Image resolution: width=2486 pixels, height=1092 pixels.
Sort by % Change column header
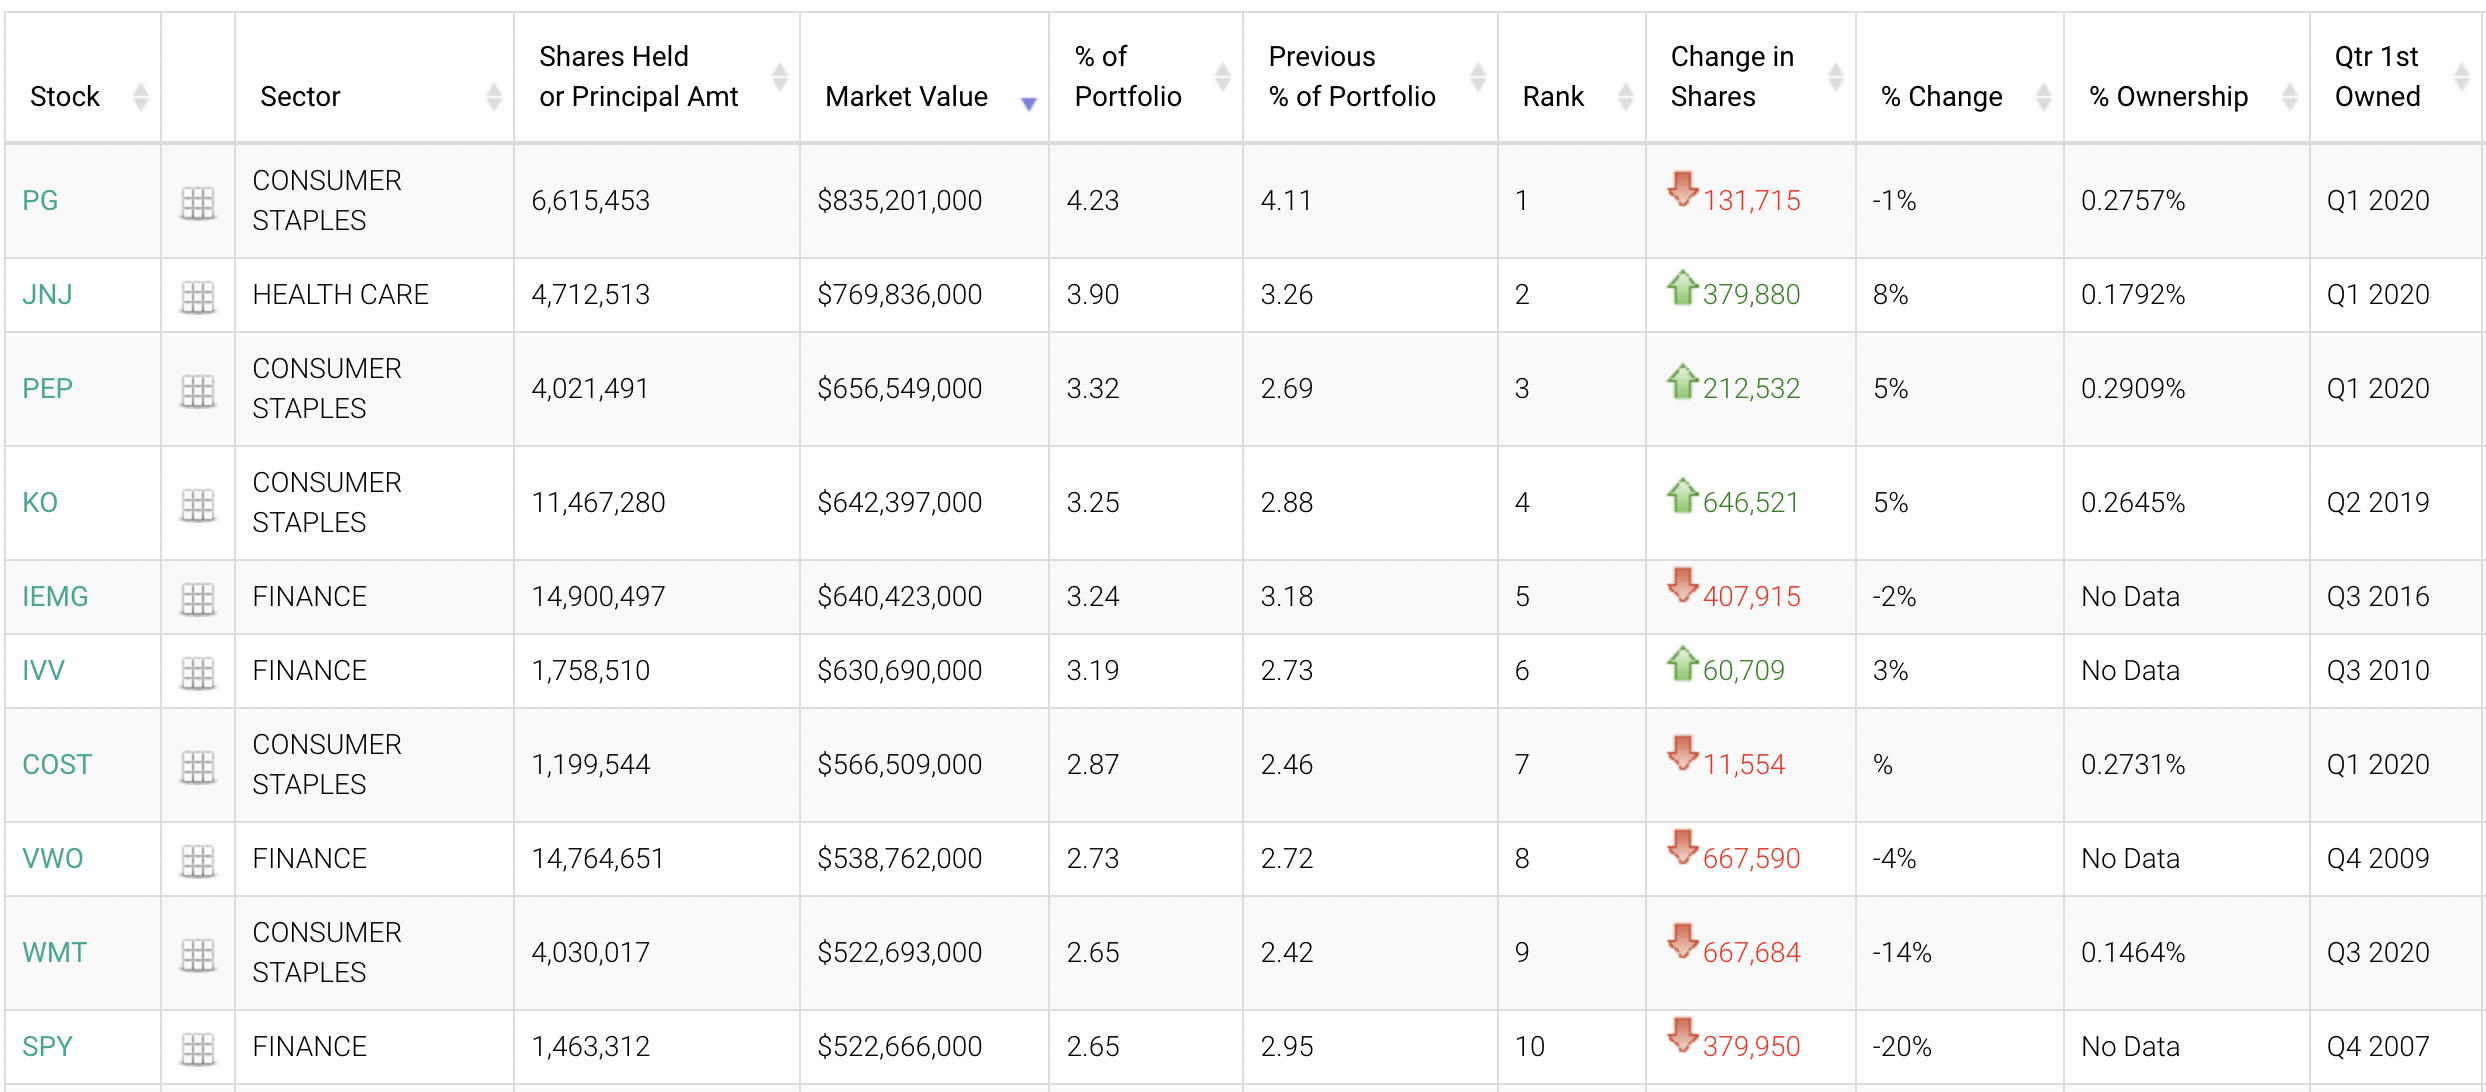pyautogui.click(x=1960, y=77)
